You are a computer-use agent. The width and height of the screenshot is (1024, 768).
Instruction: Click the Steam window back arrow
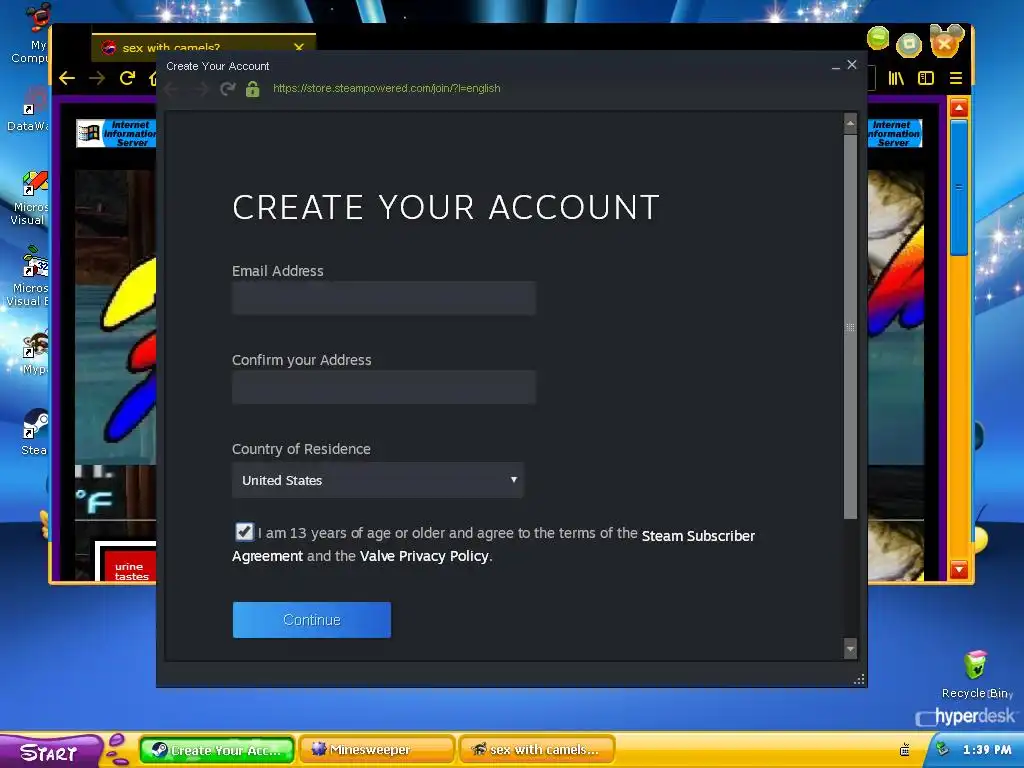click(172, 88)
